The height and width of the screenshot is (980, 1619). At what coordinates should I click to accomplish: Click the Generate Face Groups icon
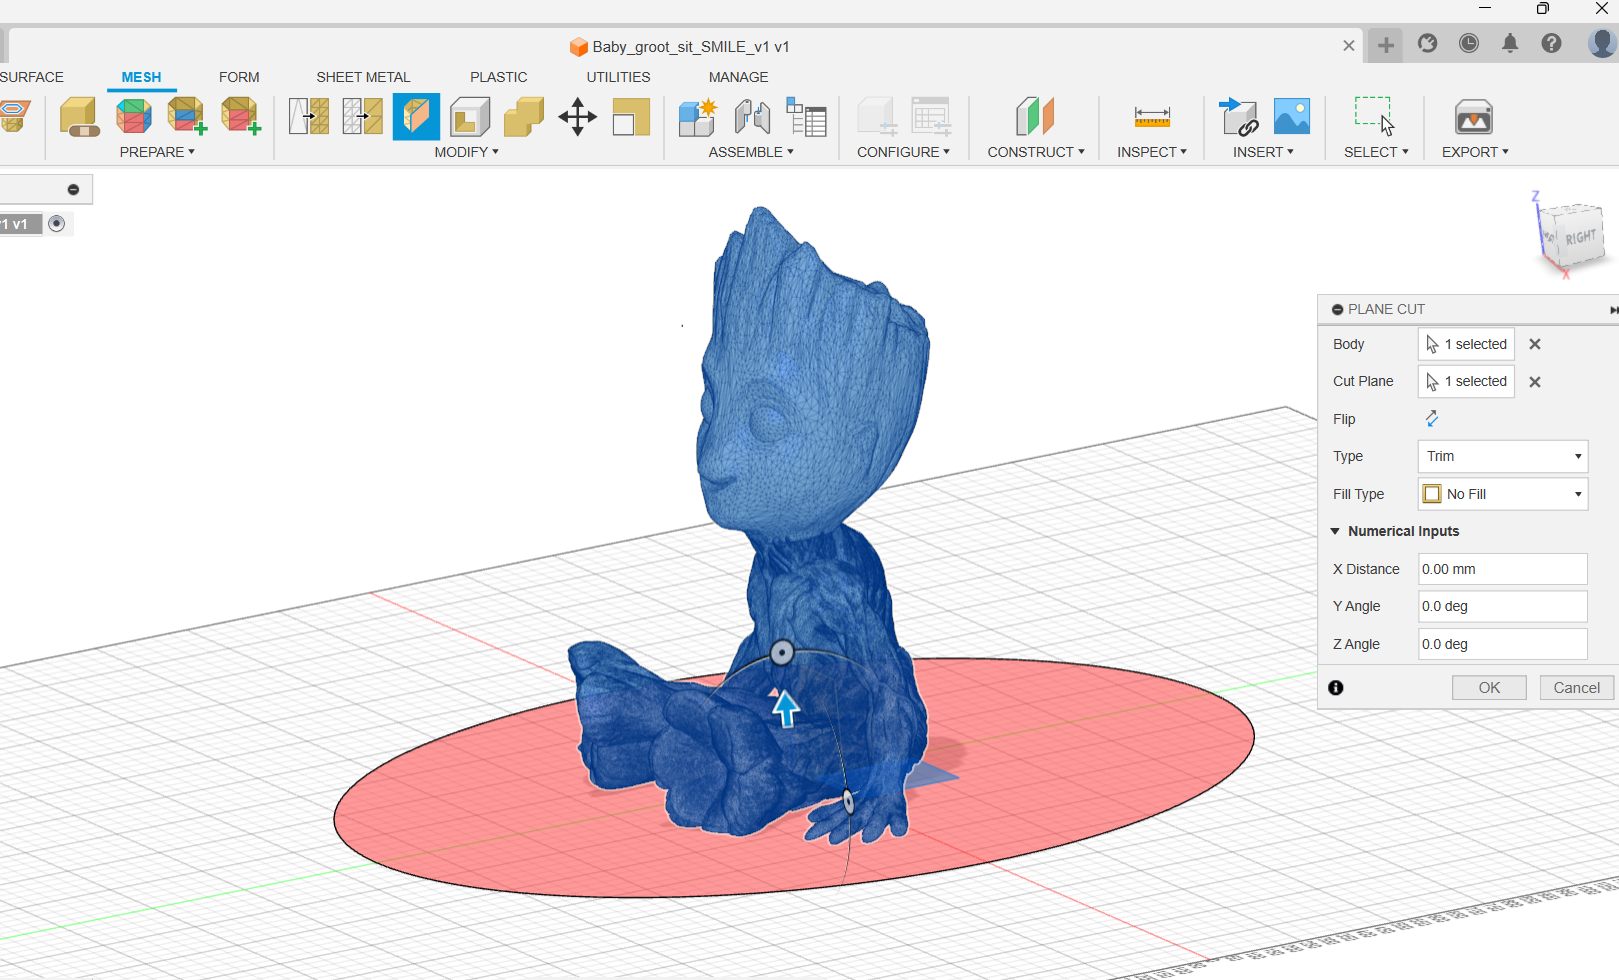[133, 117]
